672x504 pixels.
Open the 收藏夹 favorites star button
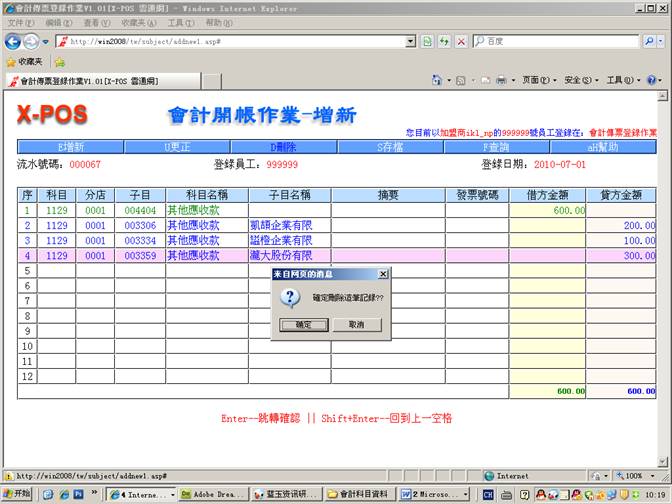(24, 61)
